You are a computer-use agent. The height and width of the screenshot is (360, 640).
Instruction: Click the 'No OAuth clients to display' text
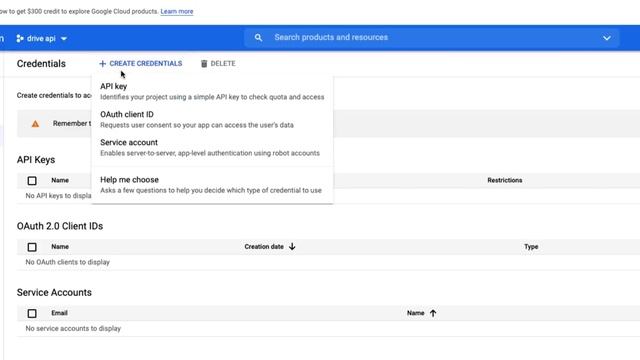pyautogui.click(x=68, y=262)
